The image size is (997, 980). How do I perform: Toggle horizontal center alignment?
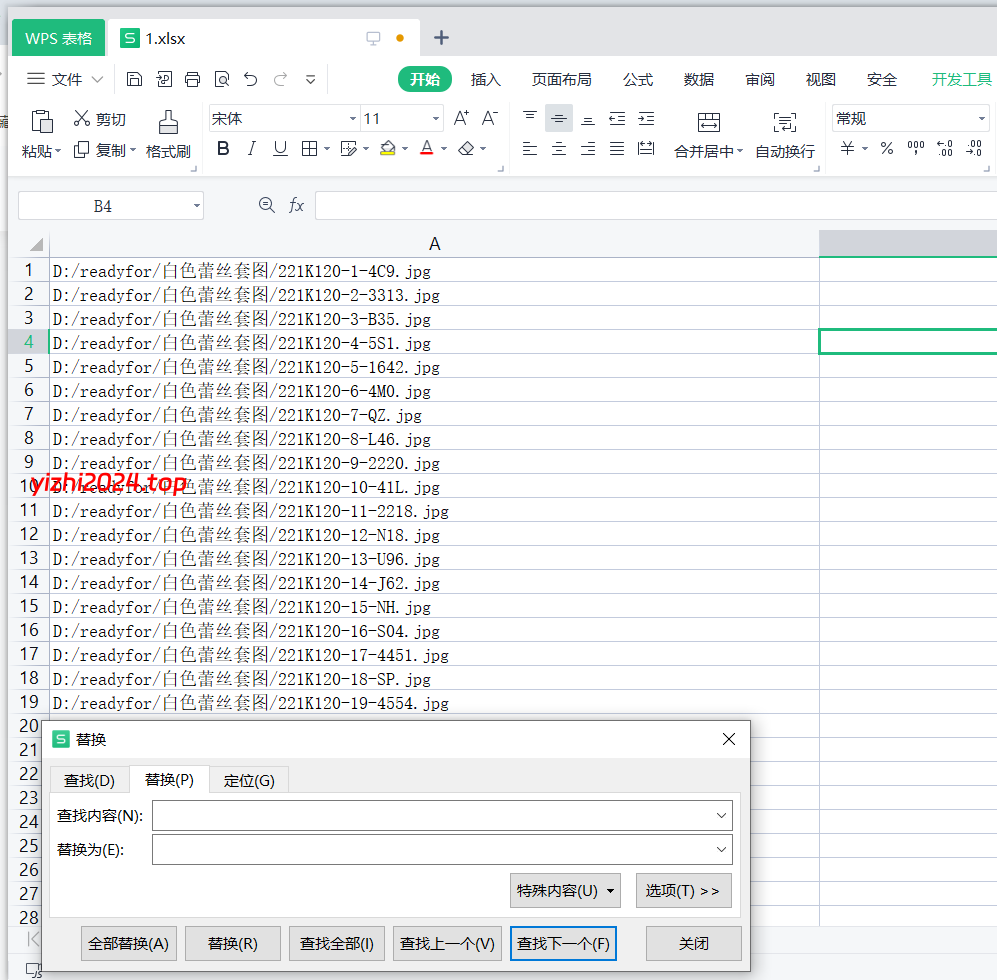tap(559, 149)
